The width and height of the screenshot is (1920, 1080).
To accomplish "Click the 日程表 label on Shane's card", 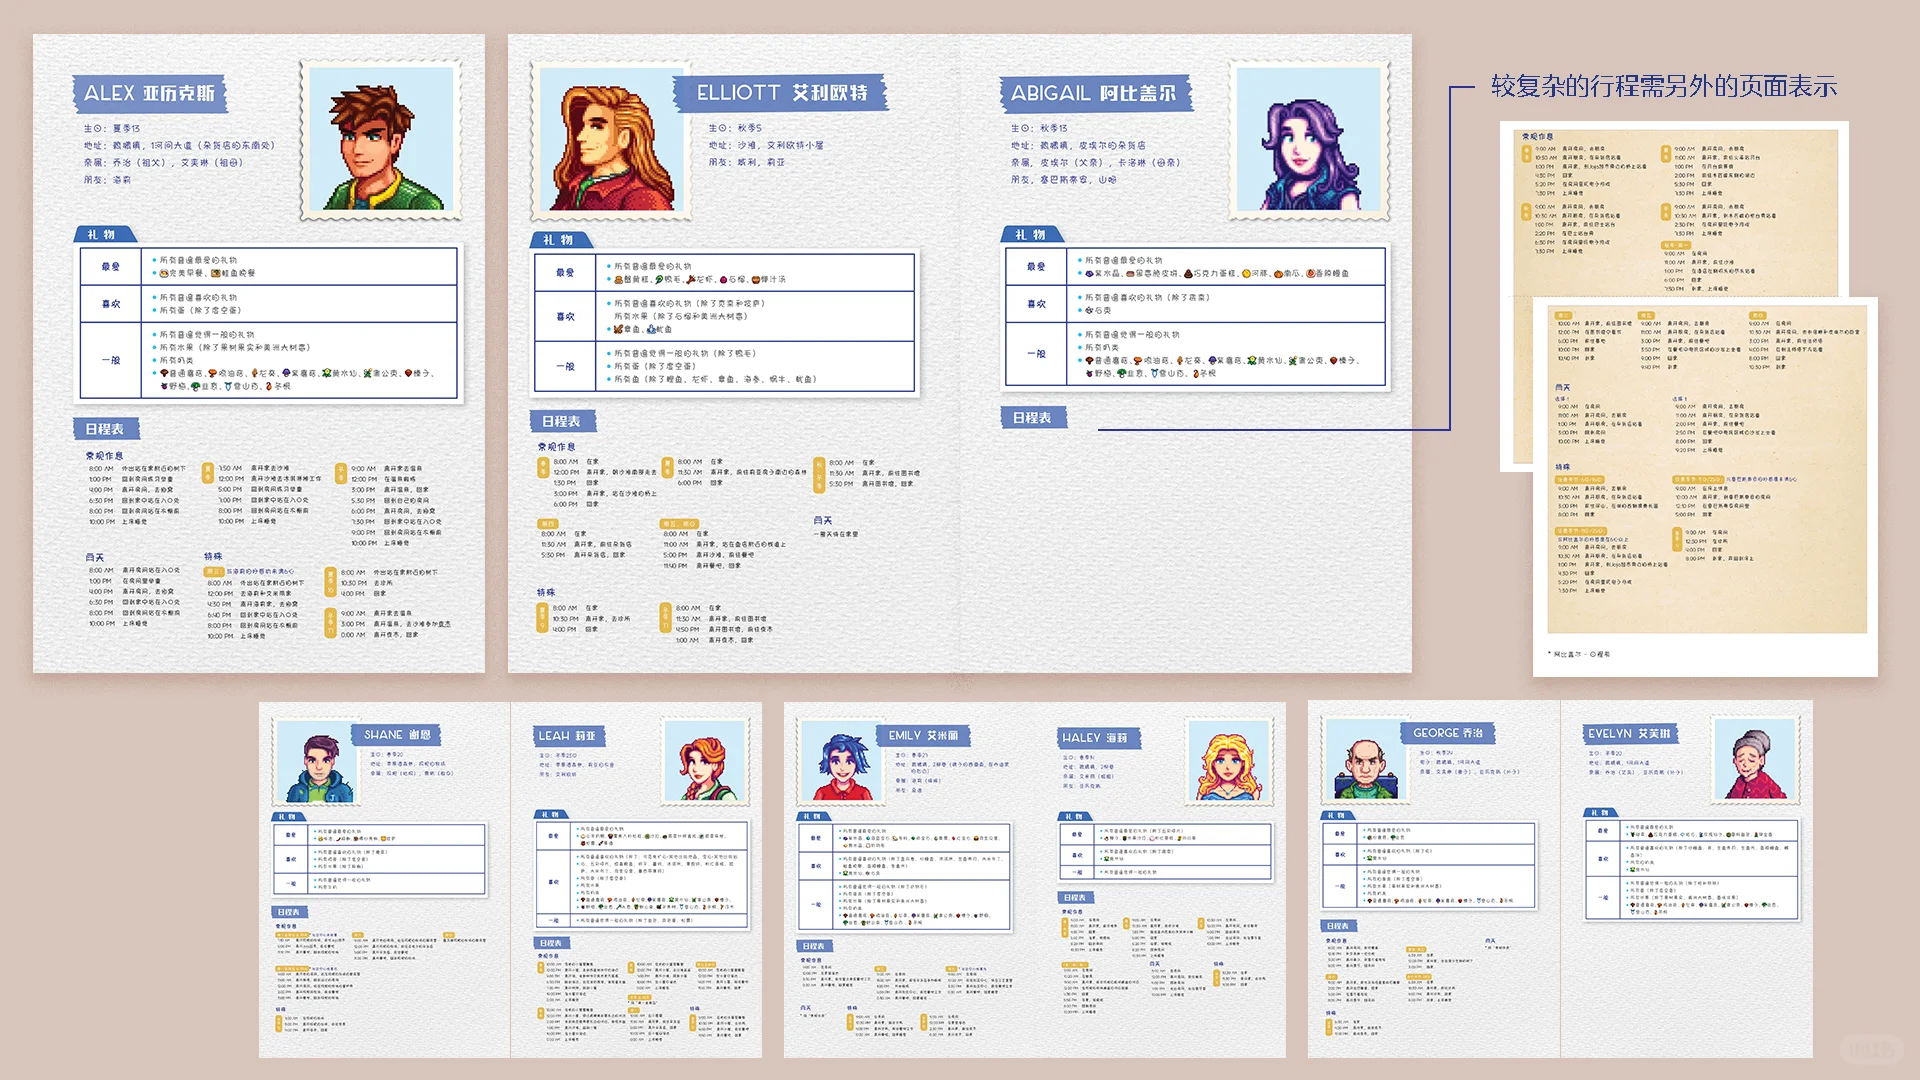I will tap(289, 912).
